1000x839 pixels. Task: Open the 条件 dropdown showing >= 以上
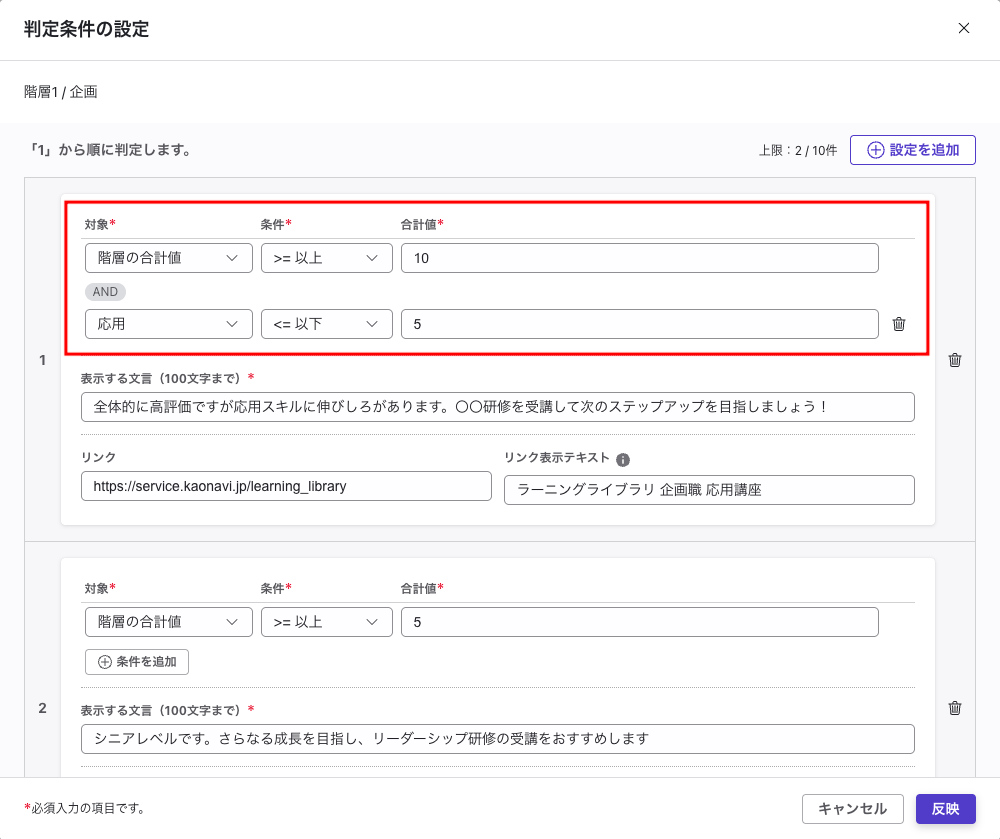327,257
